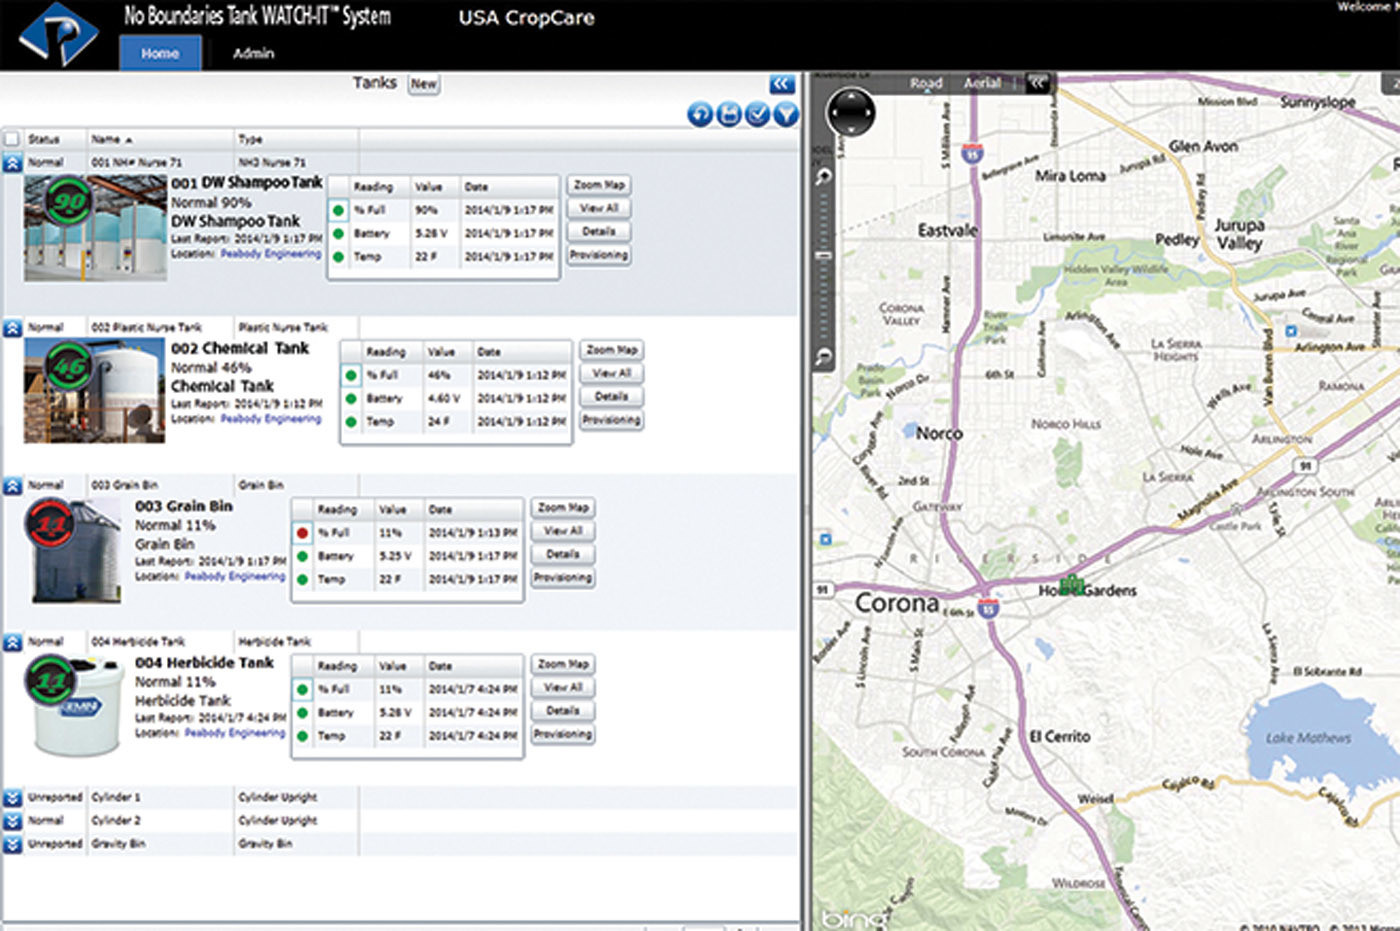Click the 46 percent gauge on Chemical Tank

[69, 366]
